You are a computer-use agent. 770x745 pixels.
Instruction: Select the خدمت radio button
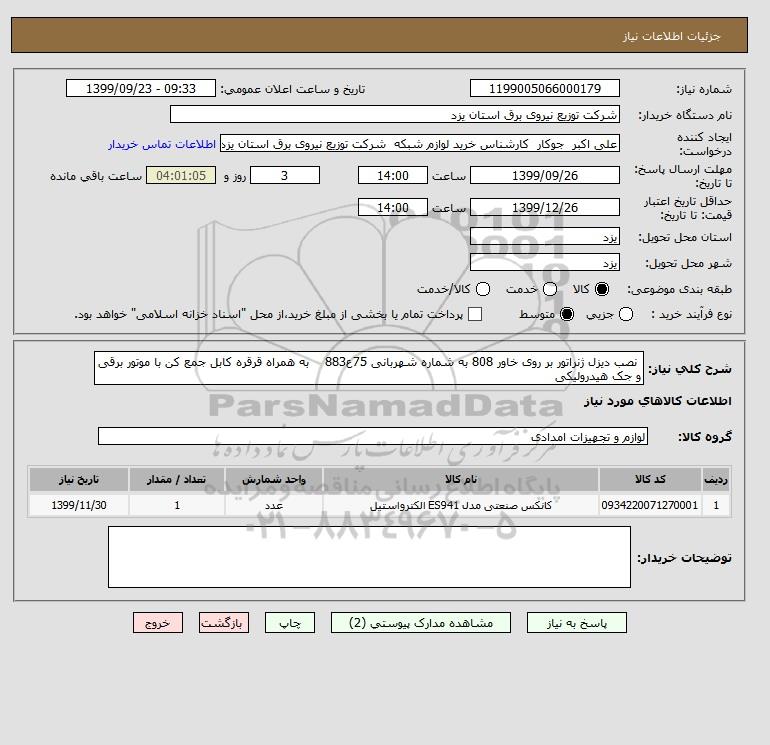tap(550, 289)
